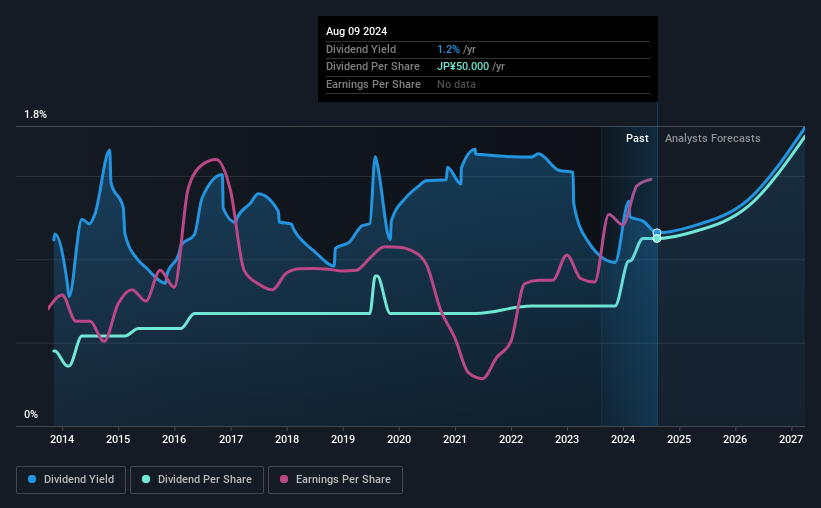The width and height of the screenshot is (821, 508).
Task: Toggle the Earnings Per Share legend button
Action: (x=335, y=480)
